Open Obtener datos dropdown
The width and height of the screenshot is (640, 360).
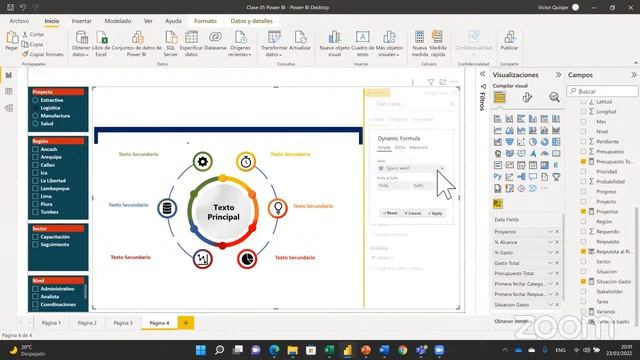point(81,51)
